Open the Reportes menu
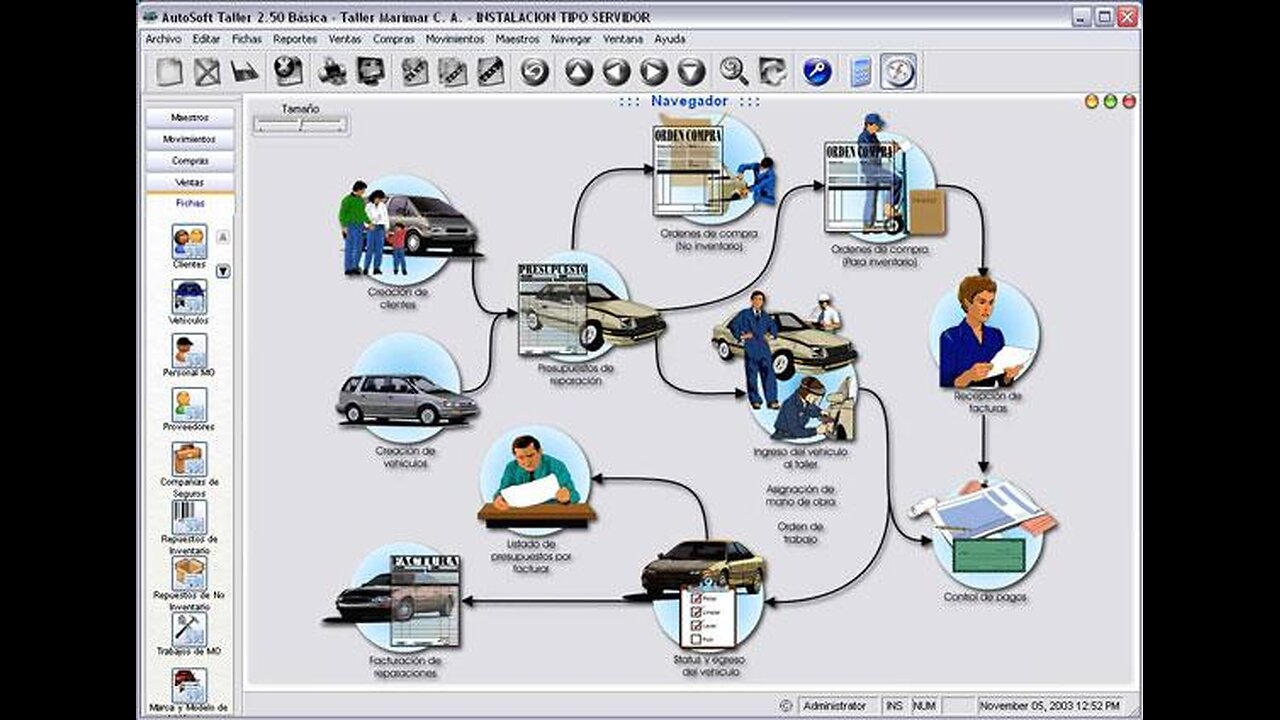 [x=295, y=39]
